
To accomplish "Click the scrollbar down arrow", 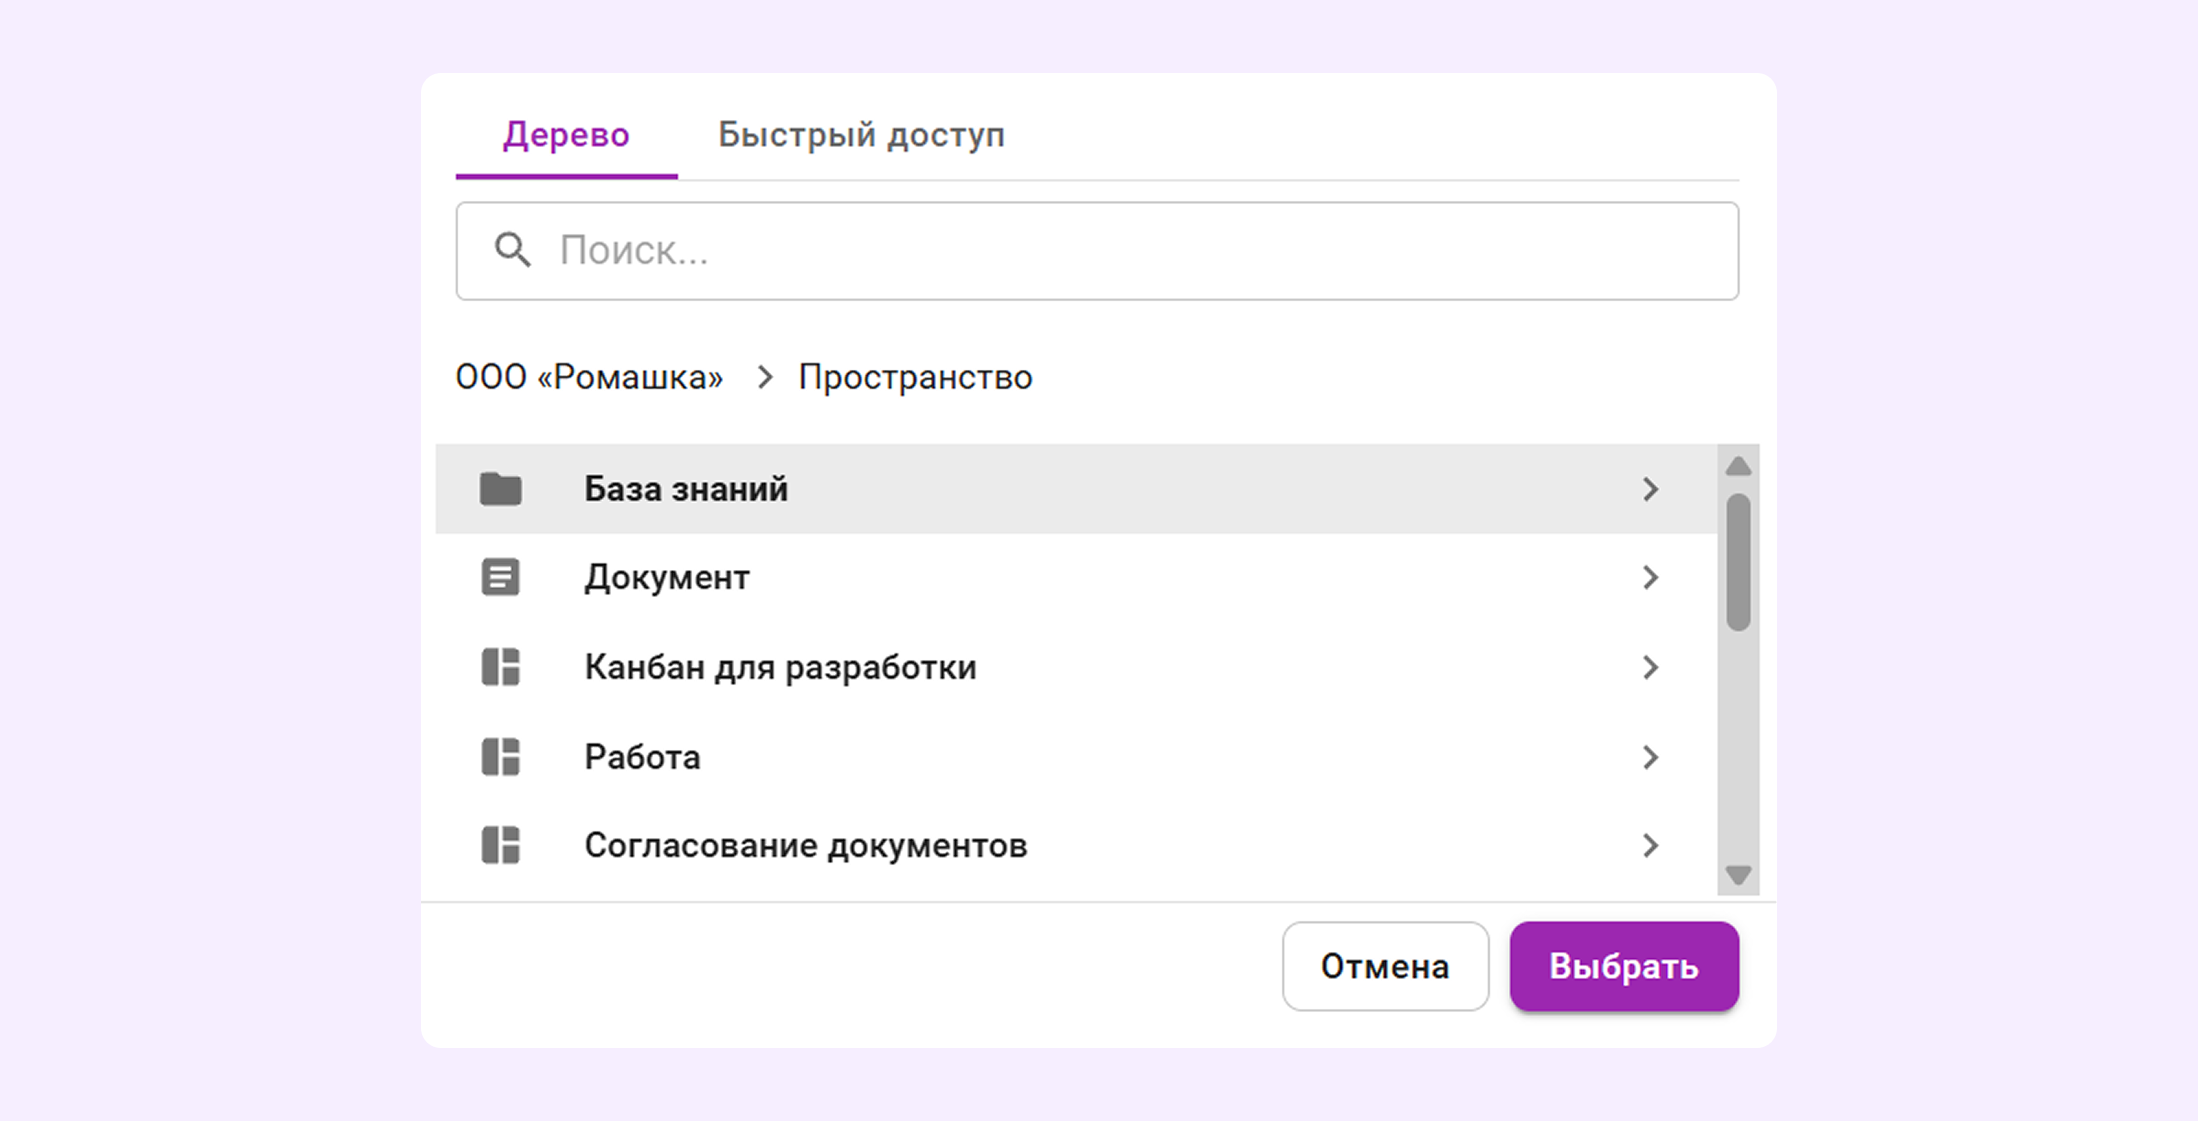I will pyautogui.click(x=1738, y=875).
